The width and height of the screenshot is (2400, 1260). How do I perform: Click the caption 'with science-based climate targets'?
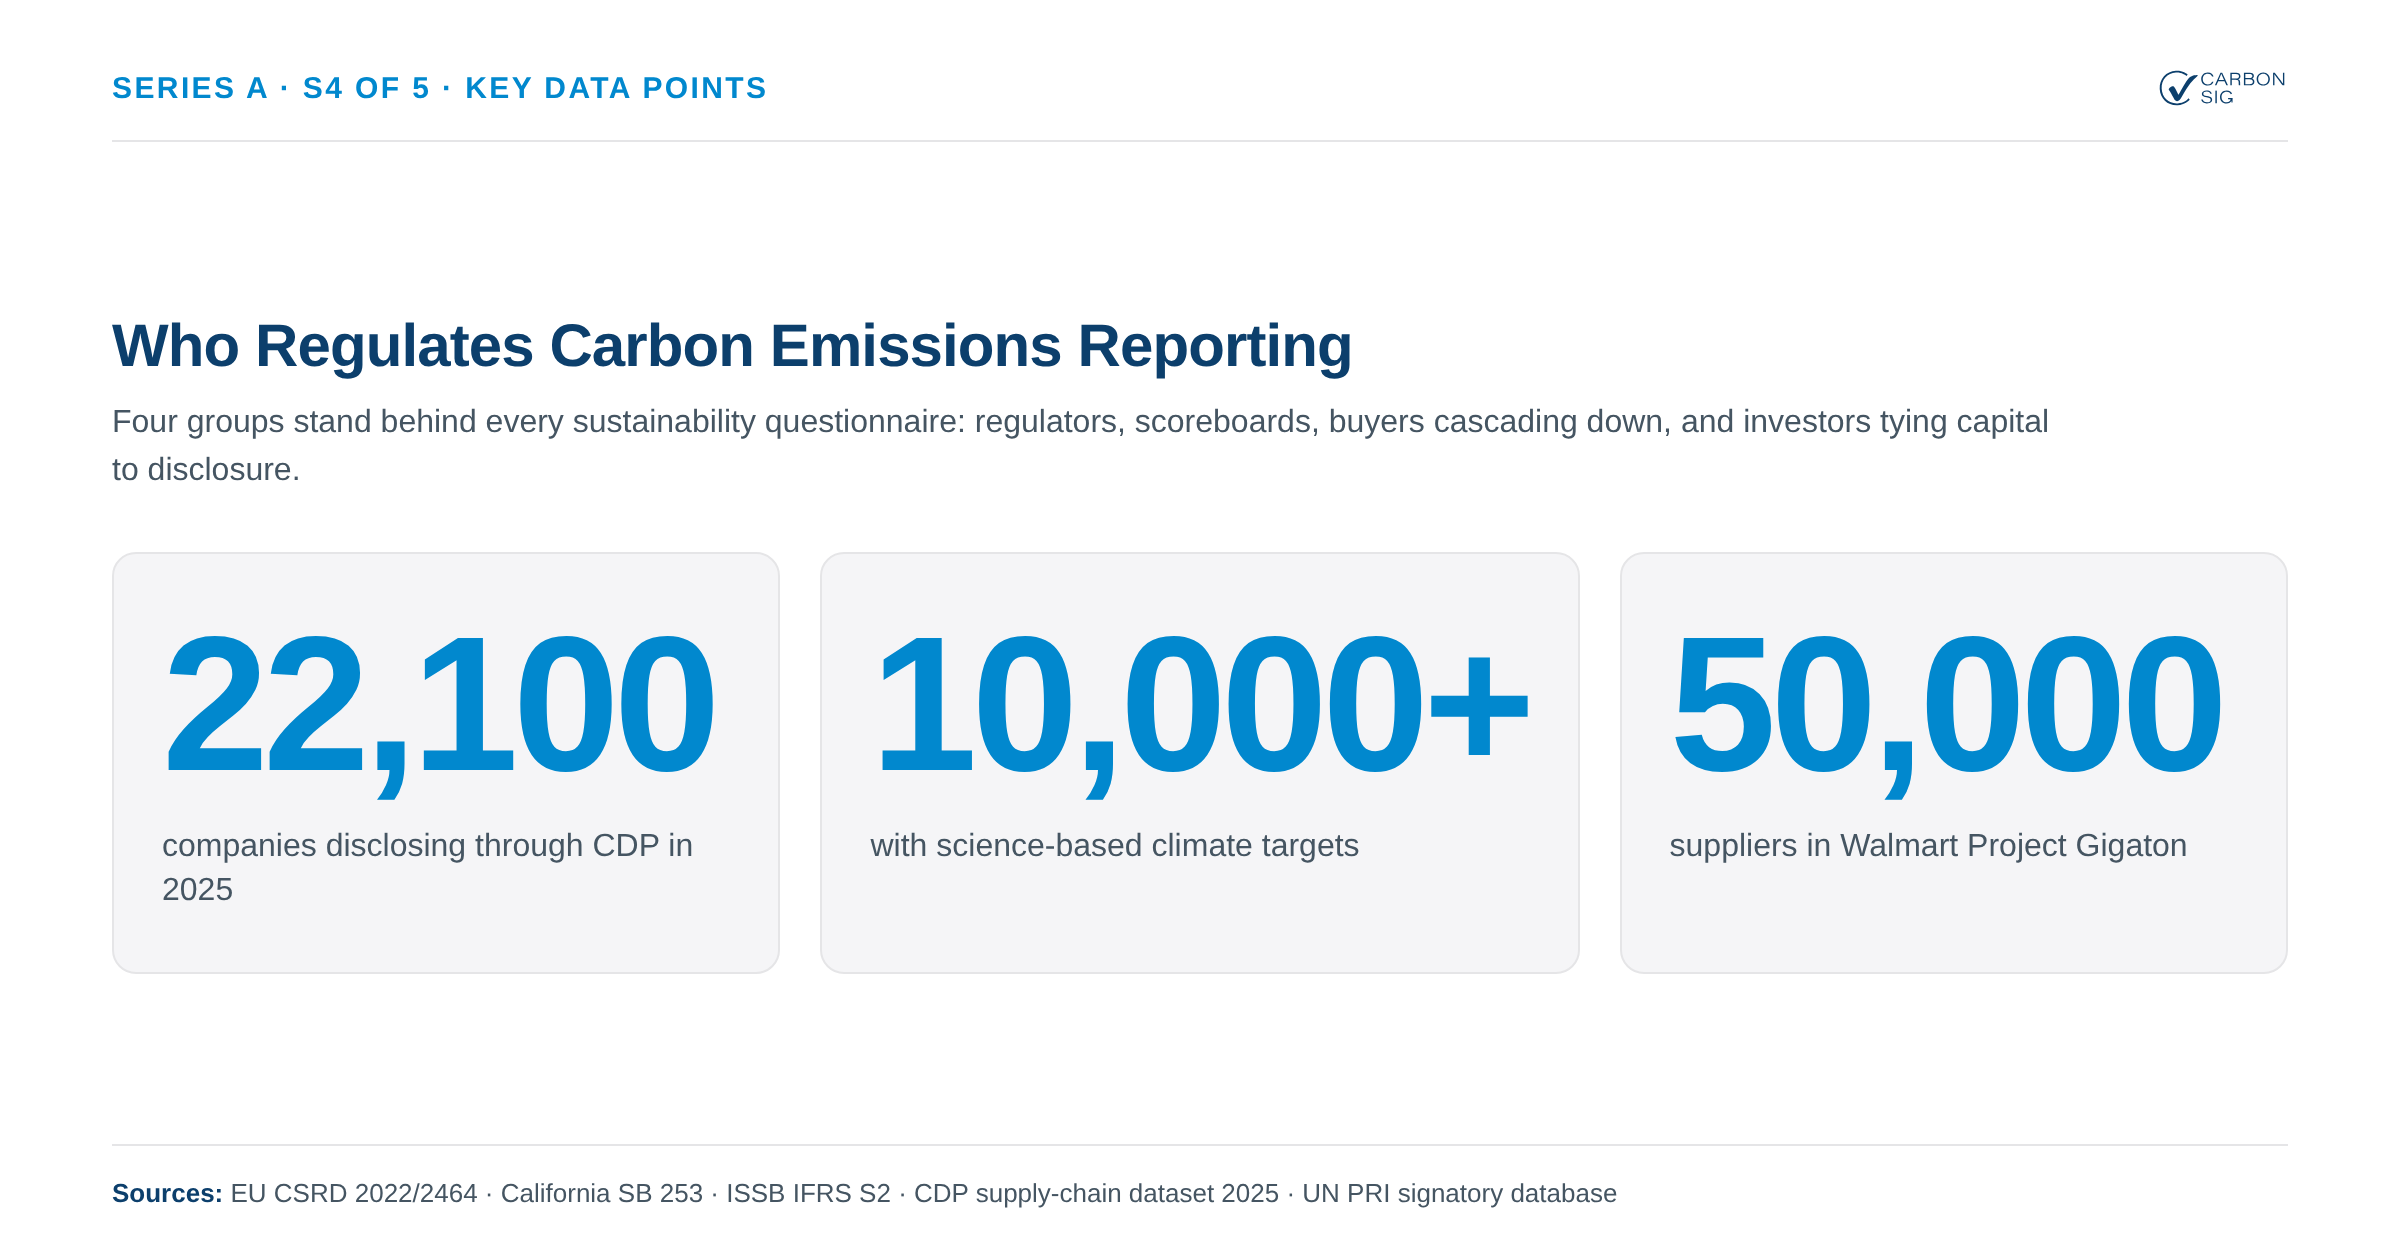1114,846
